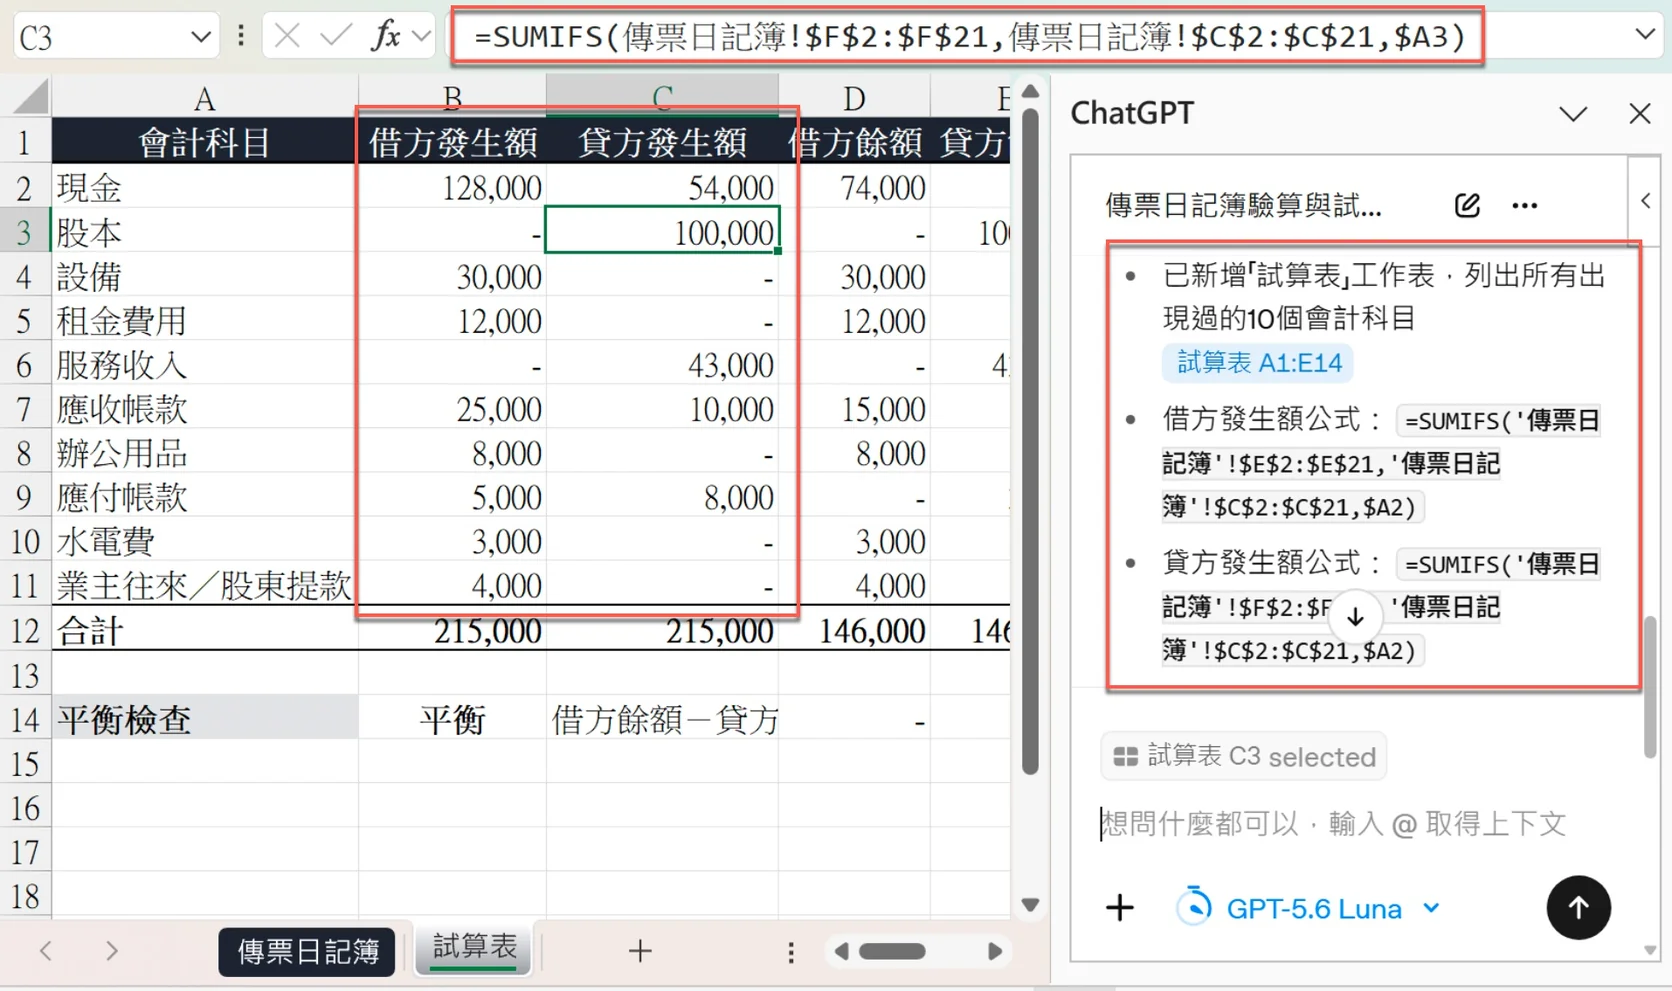Expand the formula bar
This screenshot has height=991, width=1672.
click(1645, 35)
